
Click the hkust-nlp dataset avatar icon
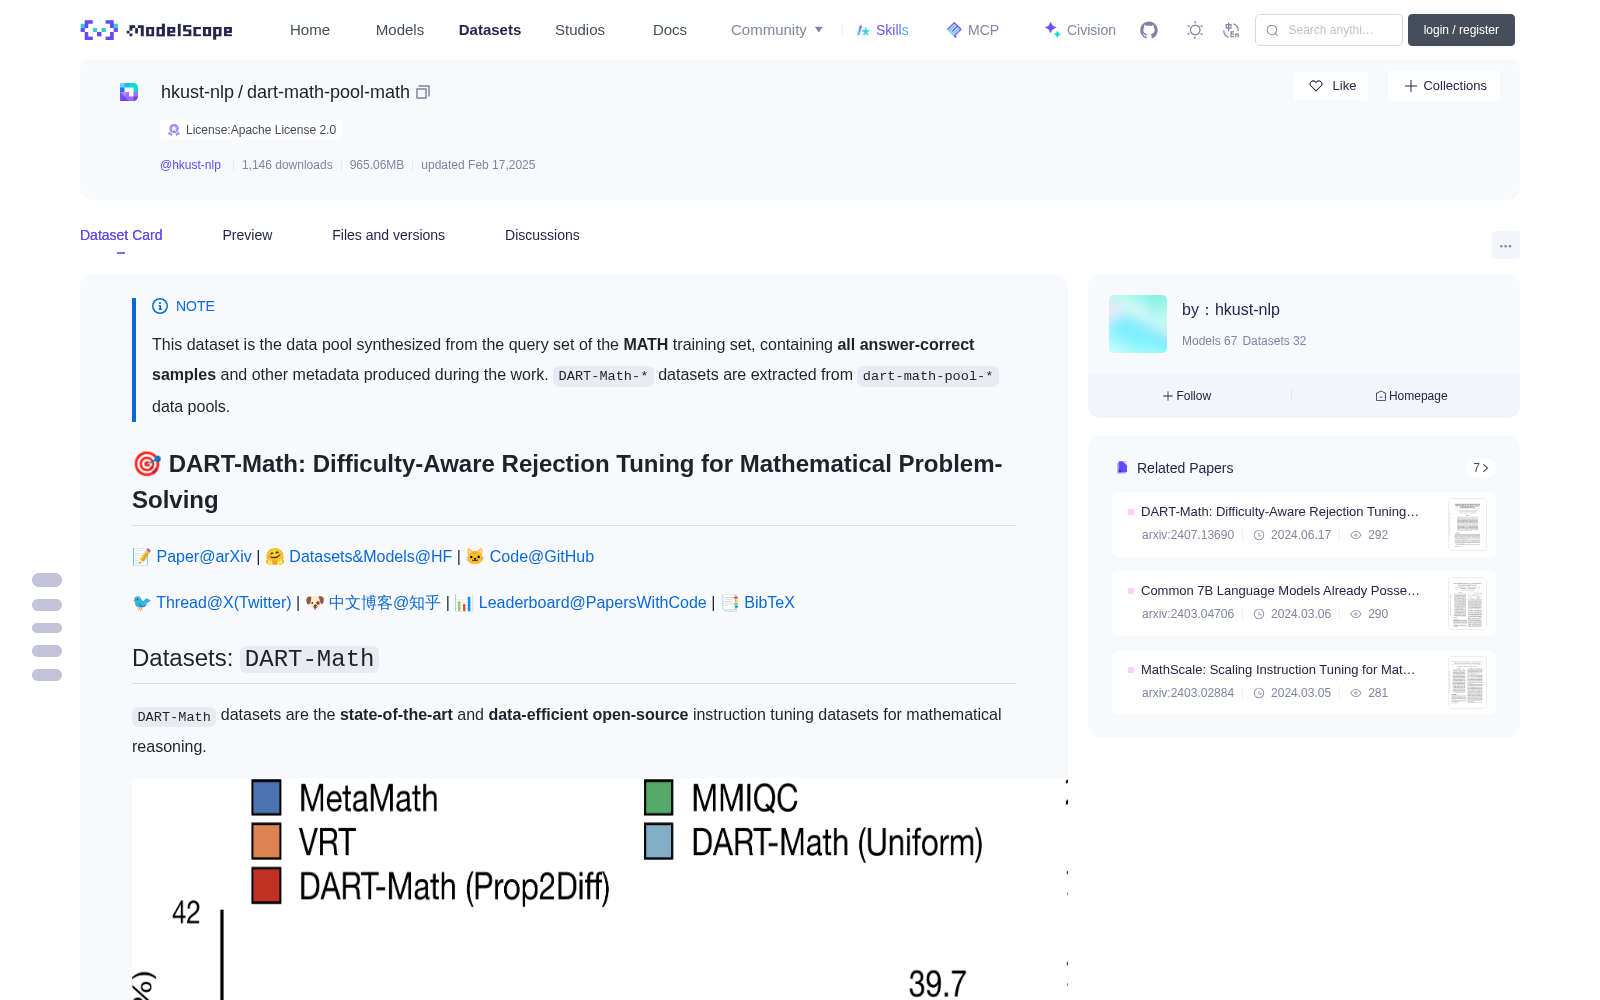click(129, 92)
